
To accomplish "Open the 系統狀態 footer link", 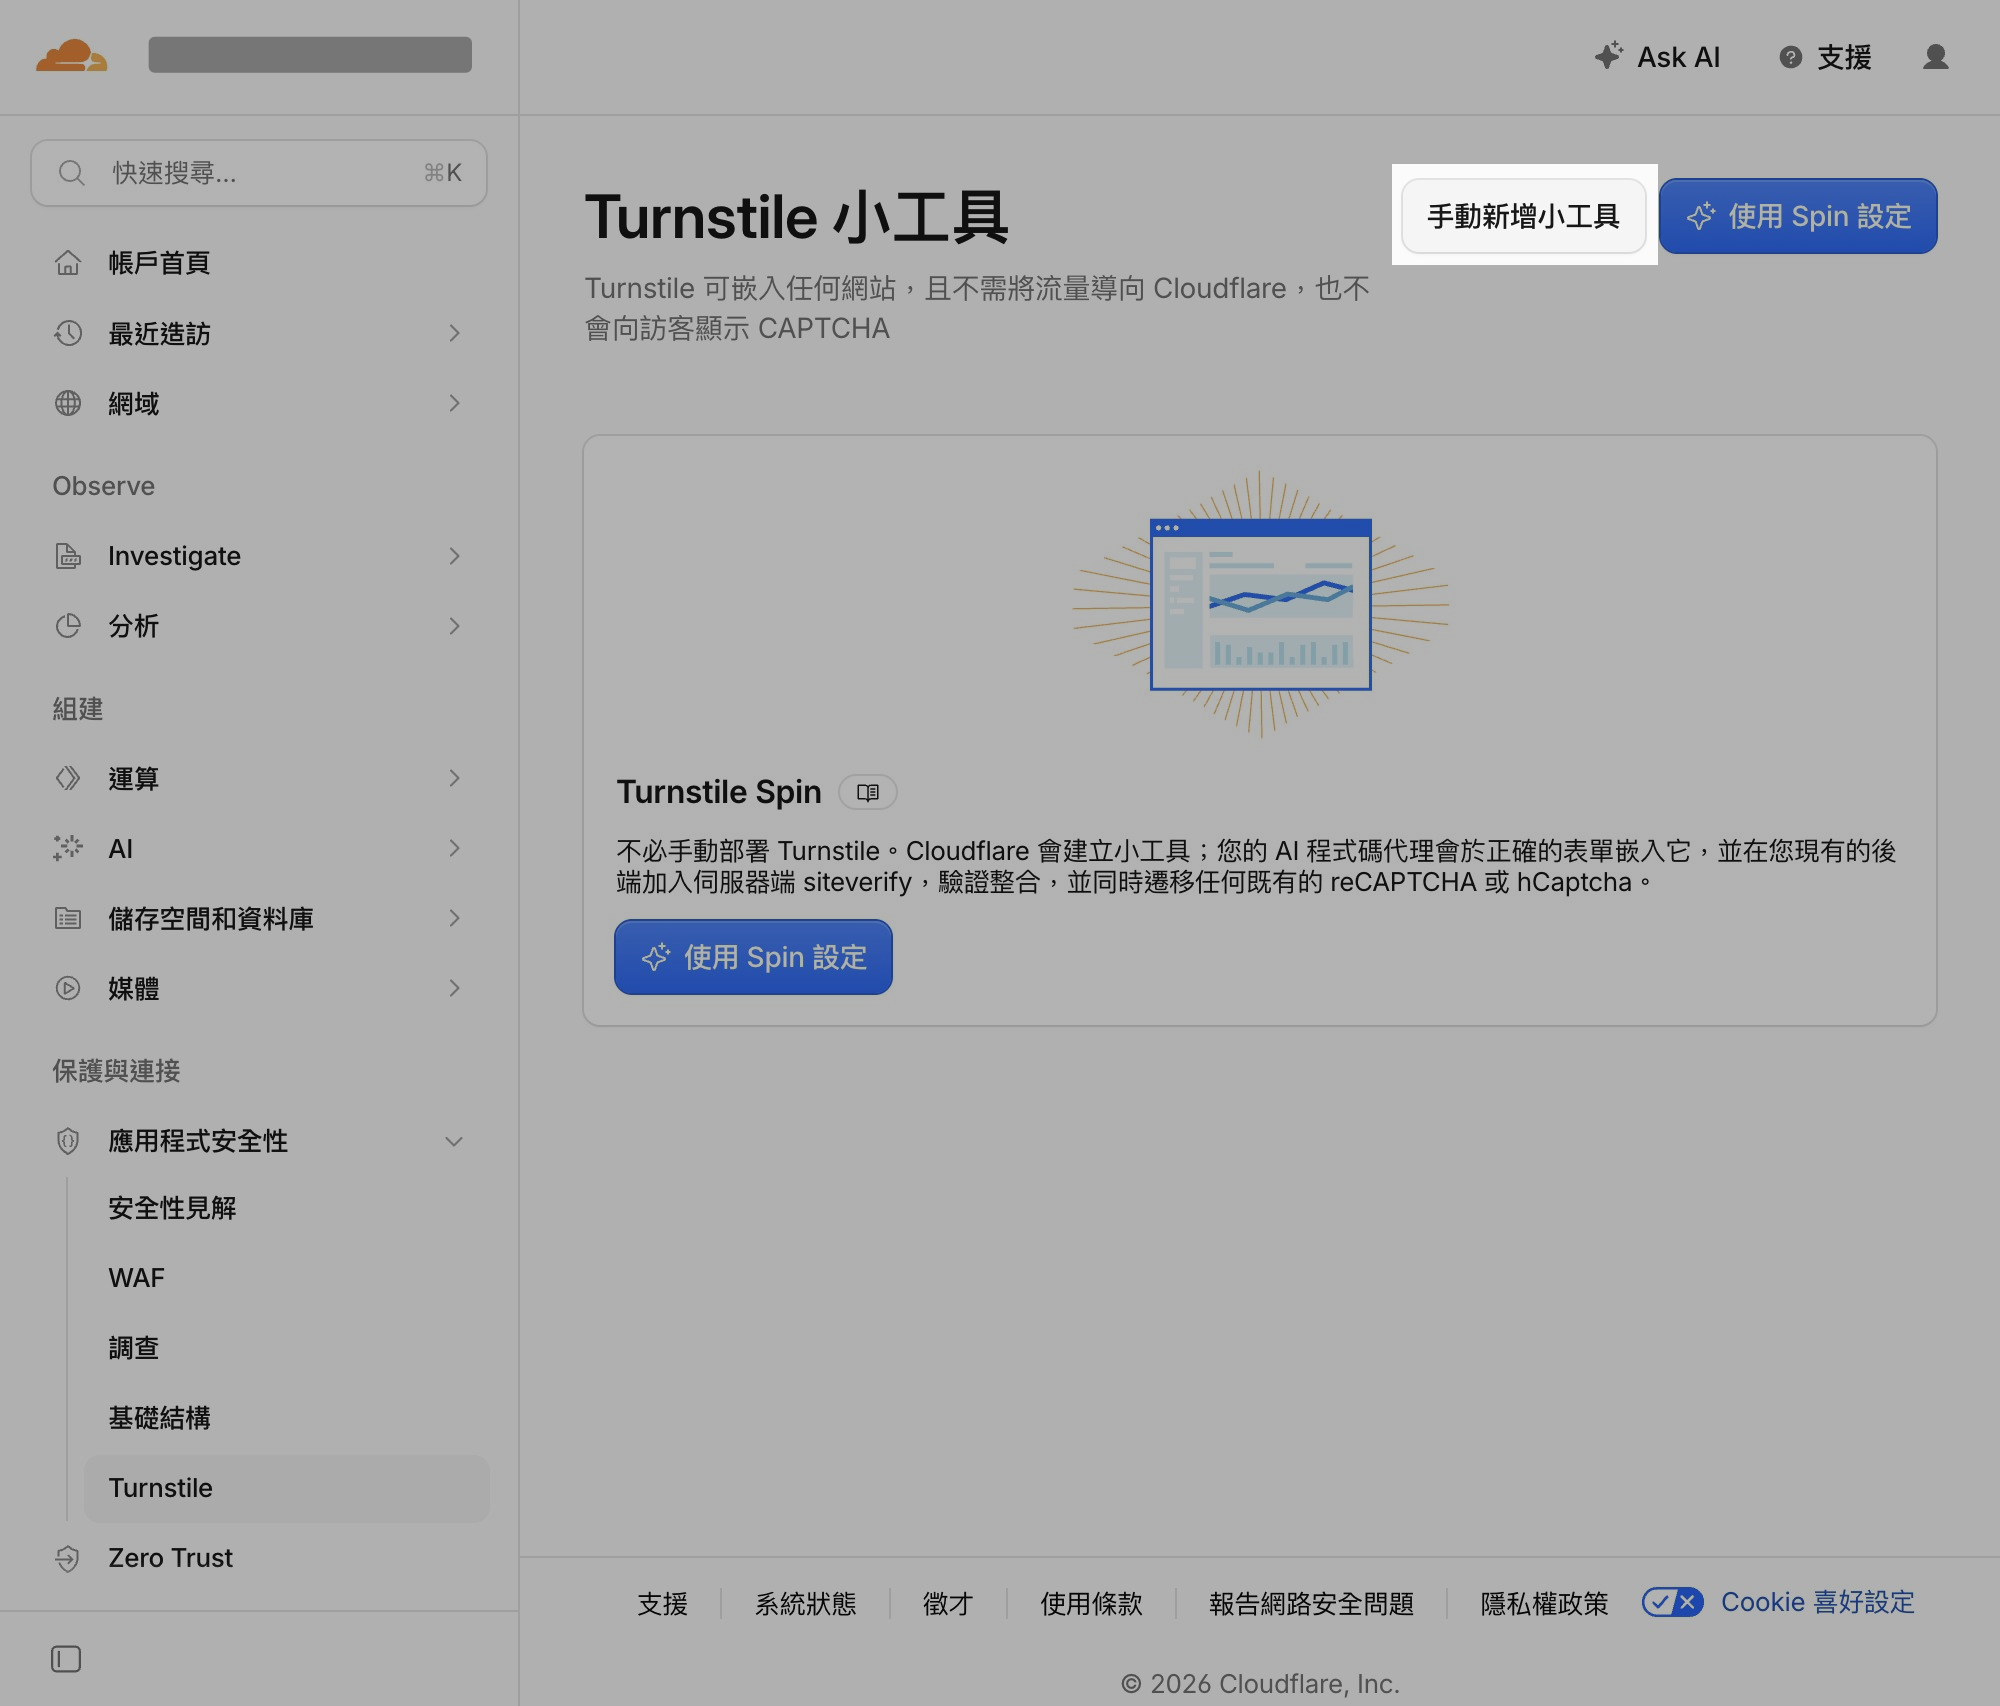I will tap(806, 1604).
